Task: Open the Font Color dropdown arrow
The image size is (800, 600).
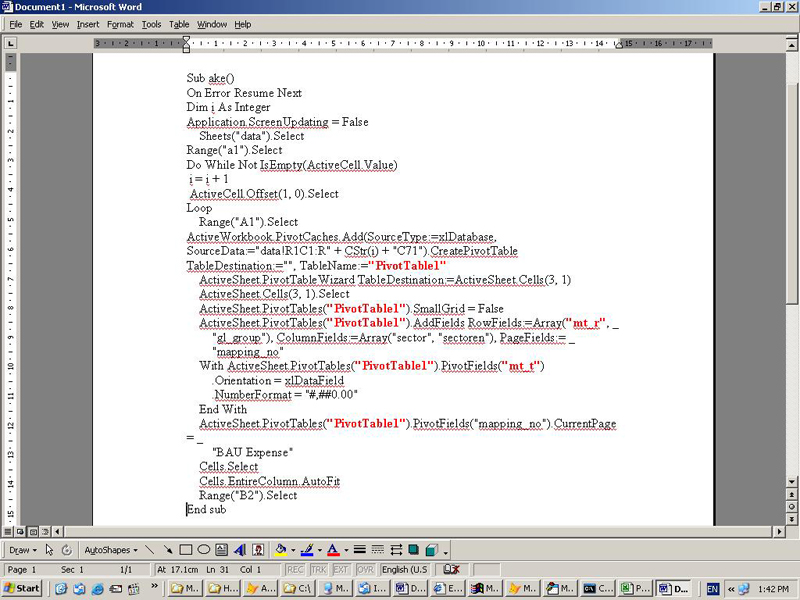Action: click(x=345, y=550)
